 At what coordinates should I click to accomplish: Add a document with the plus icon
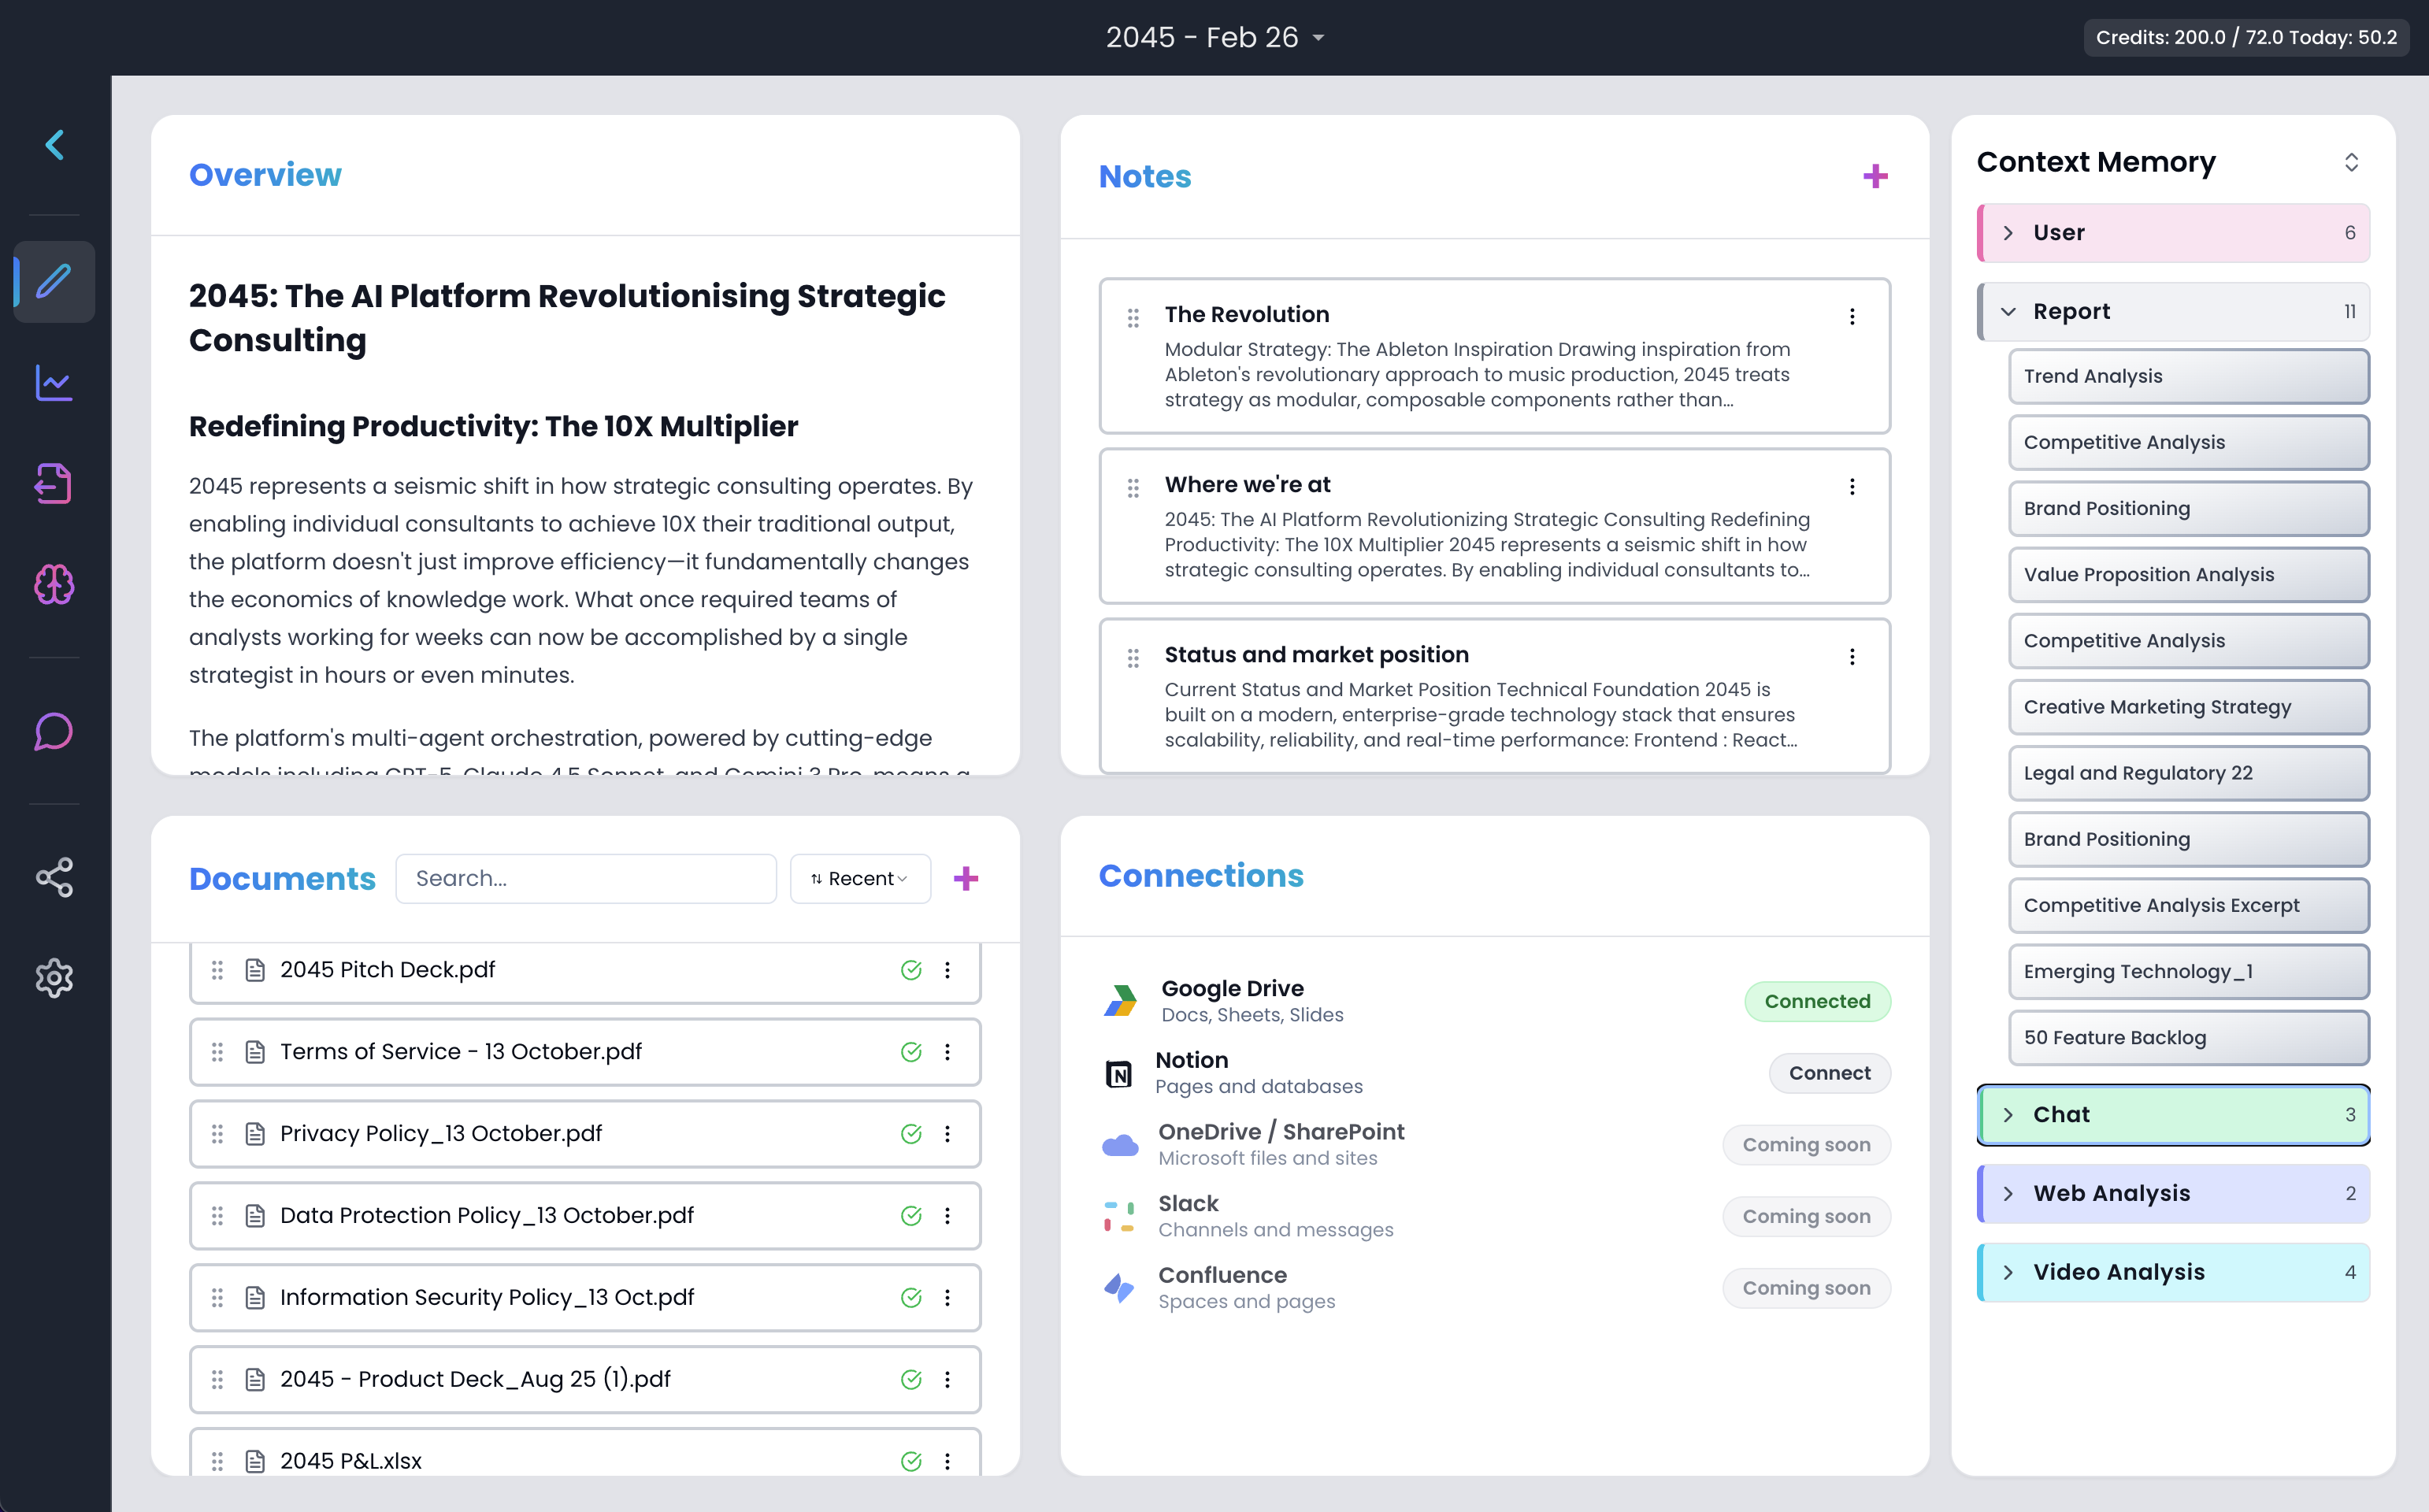pyautogui.click(x=965, y=879)
